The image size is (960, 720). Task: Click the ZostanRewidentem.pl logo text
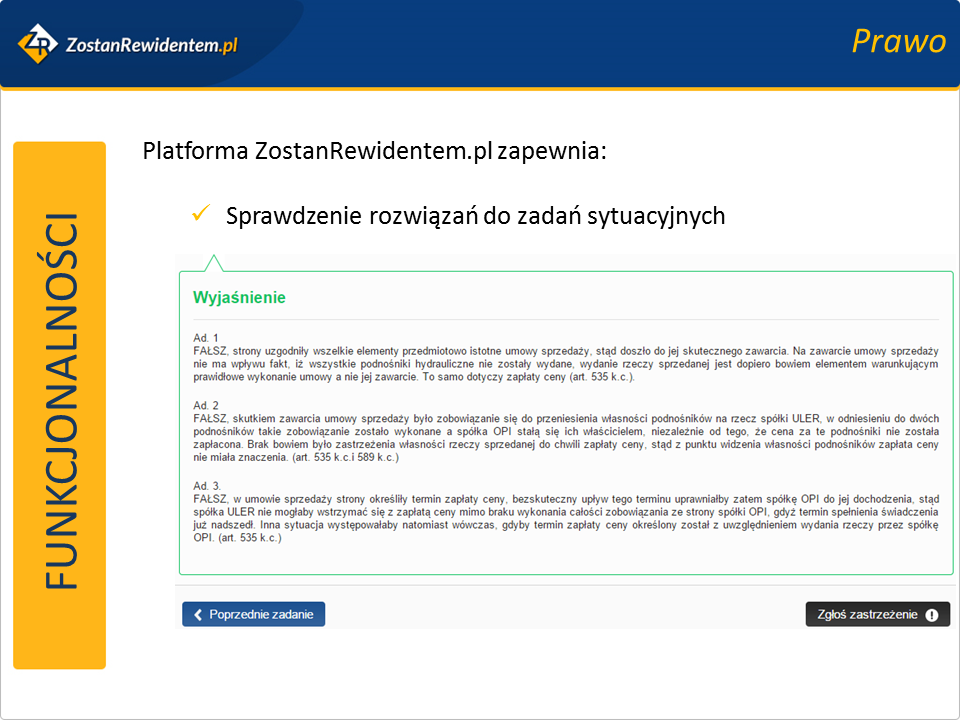coord(150,44)
